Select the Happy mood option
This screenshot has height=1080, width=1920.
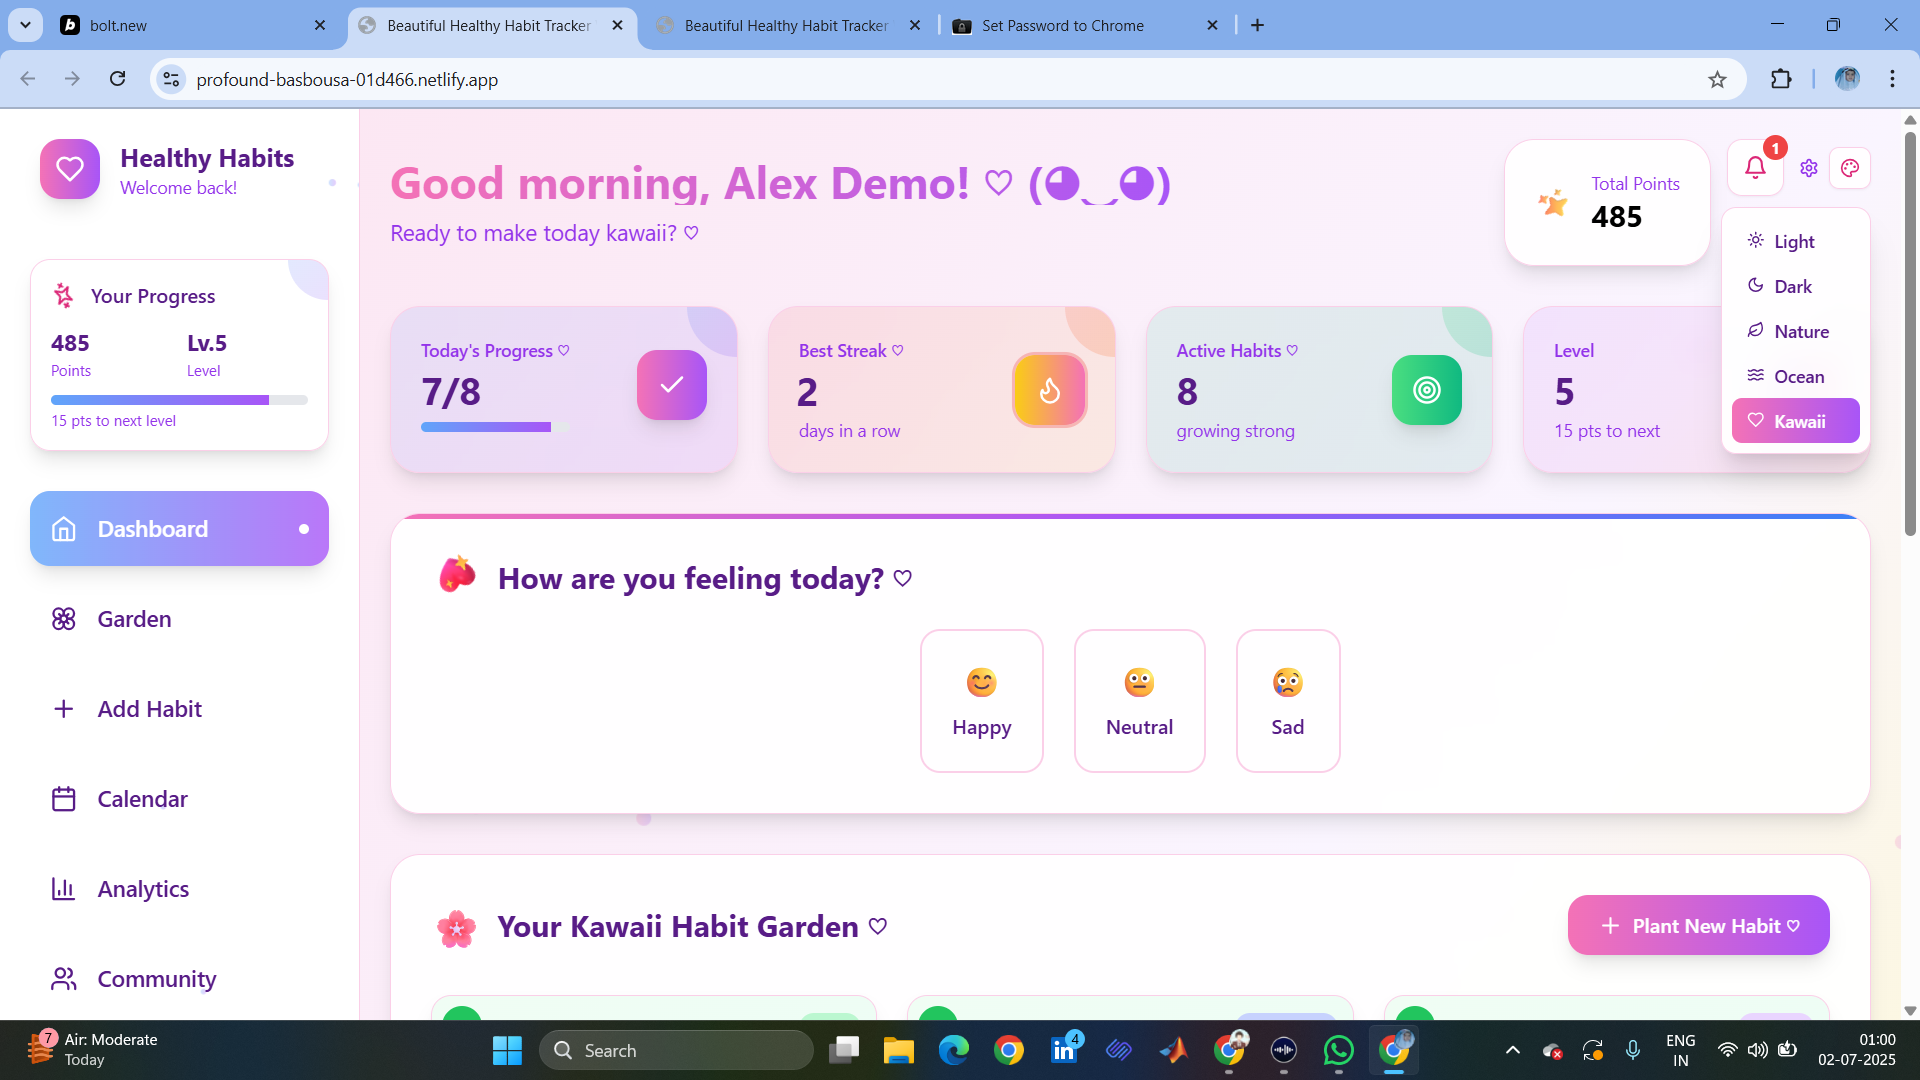tap(981, 701)
